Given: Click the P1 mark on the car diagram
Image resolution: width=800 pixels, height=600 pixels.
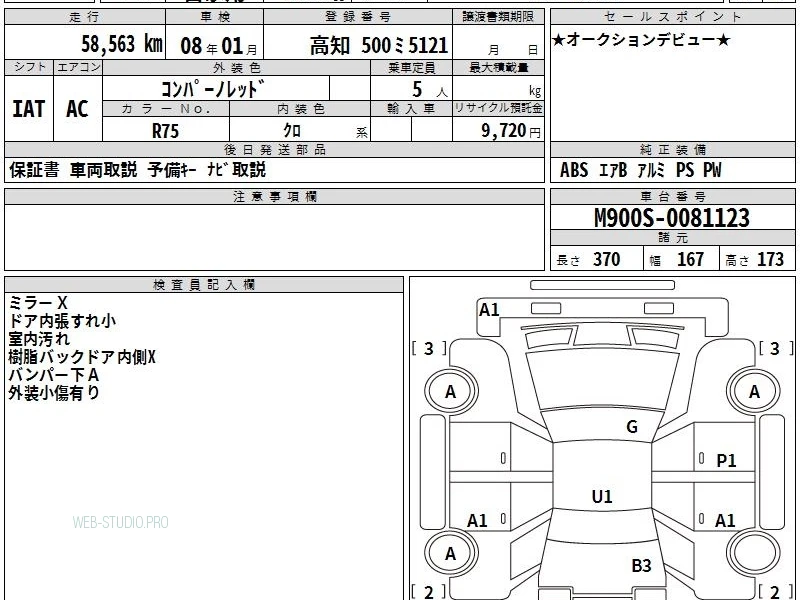Looking at the screenshot, I should [x=726, y=461].
